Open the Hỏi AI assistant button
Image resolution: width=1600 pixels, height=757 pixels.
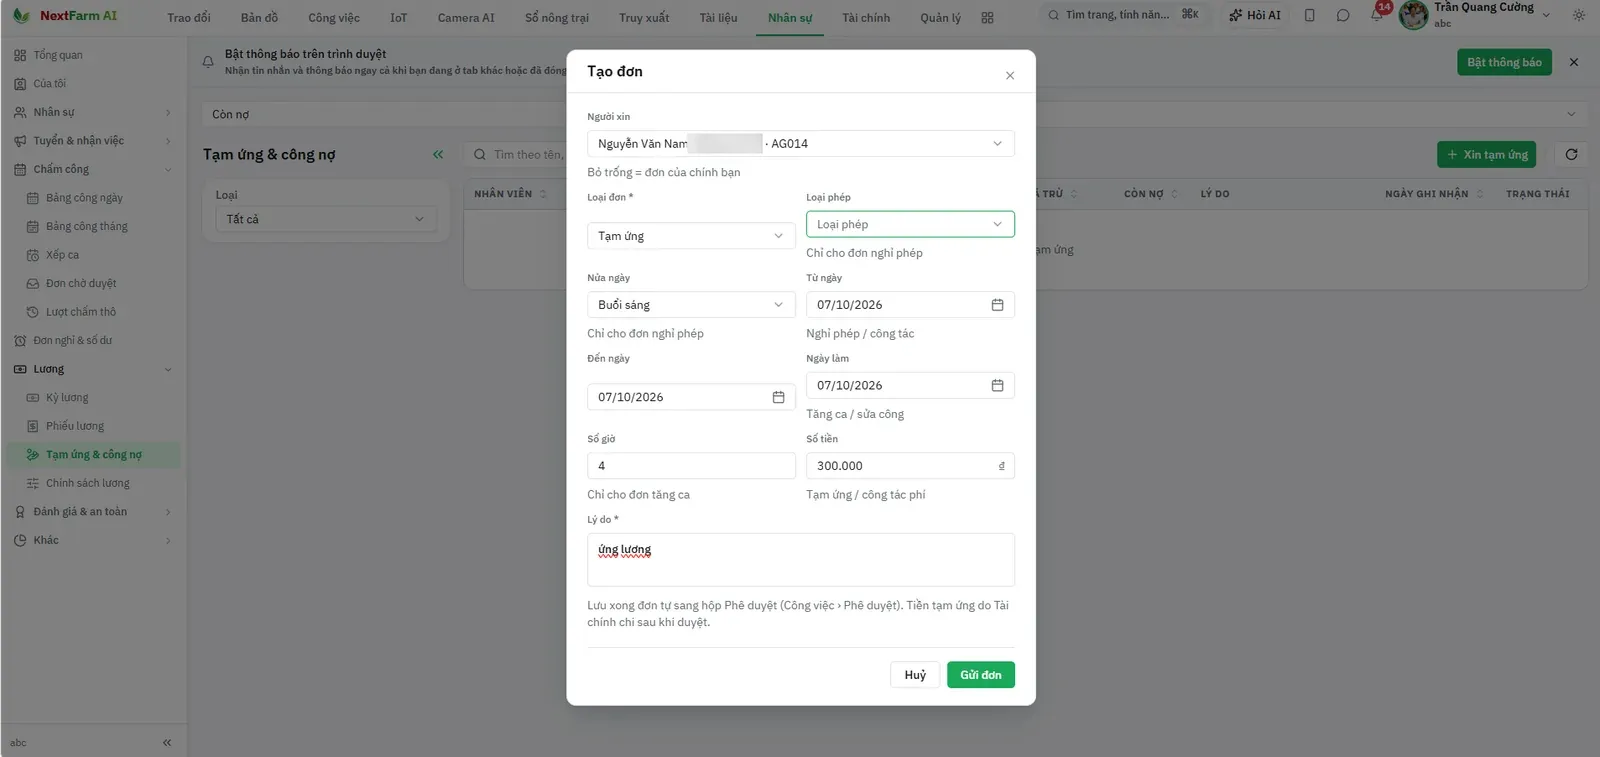click(x=1255, y=16)
